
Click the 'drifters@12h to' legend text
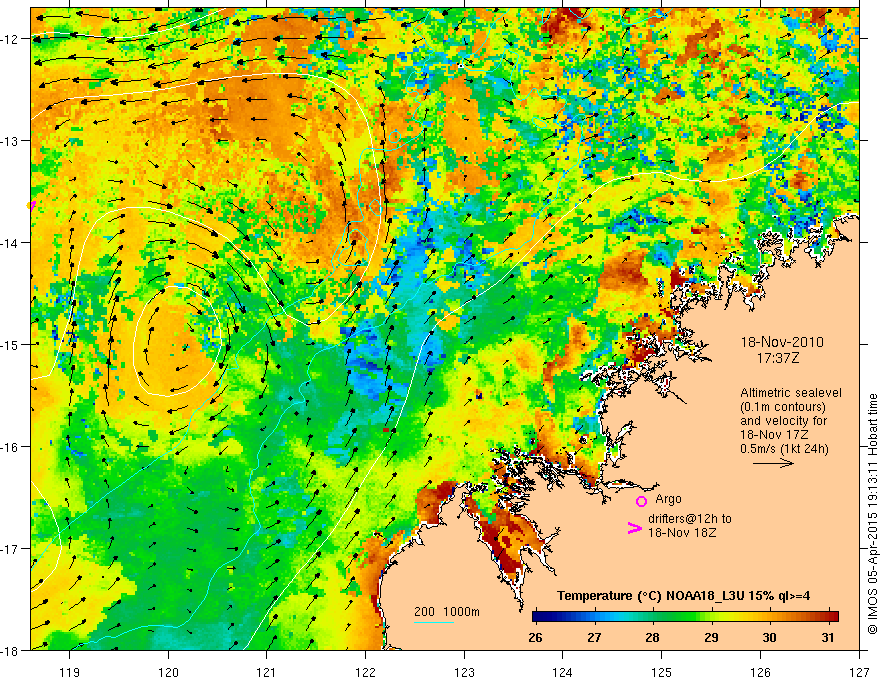tap(690, 519)
